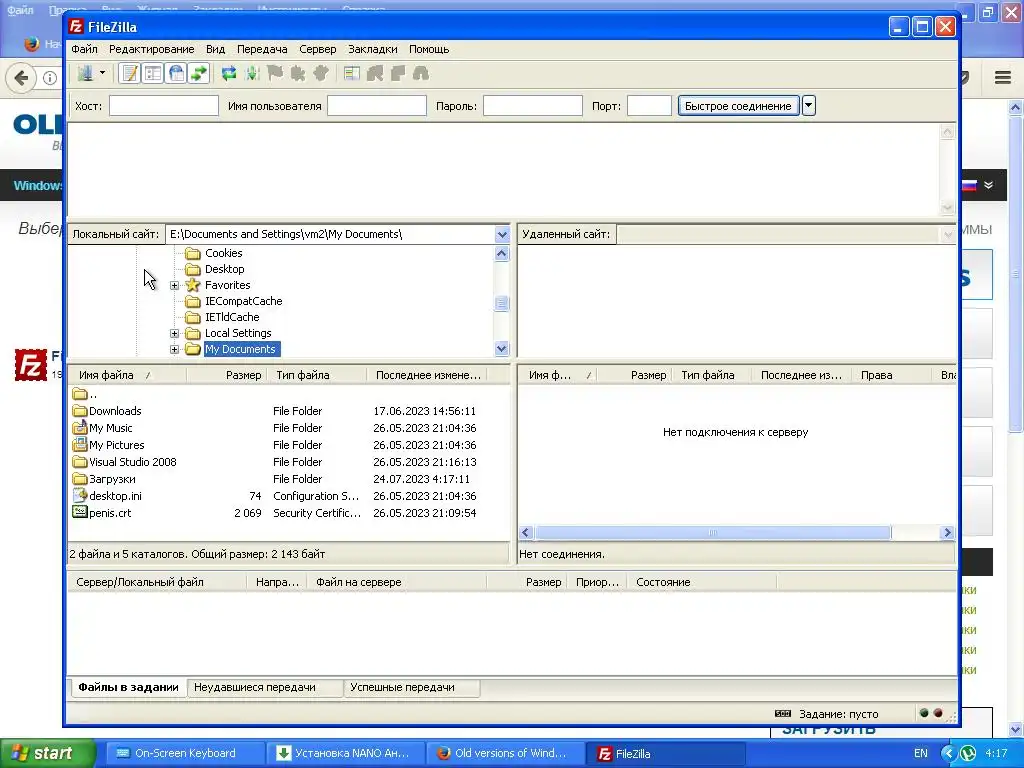Sort local files by Имя файла header
Viewport: 1024px width, 768px height.
127,375
